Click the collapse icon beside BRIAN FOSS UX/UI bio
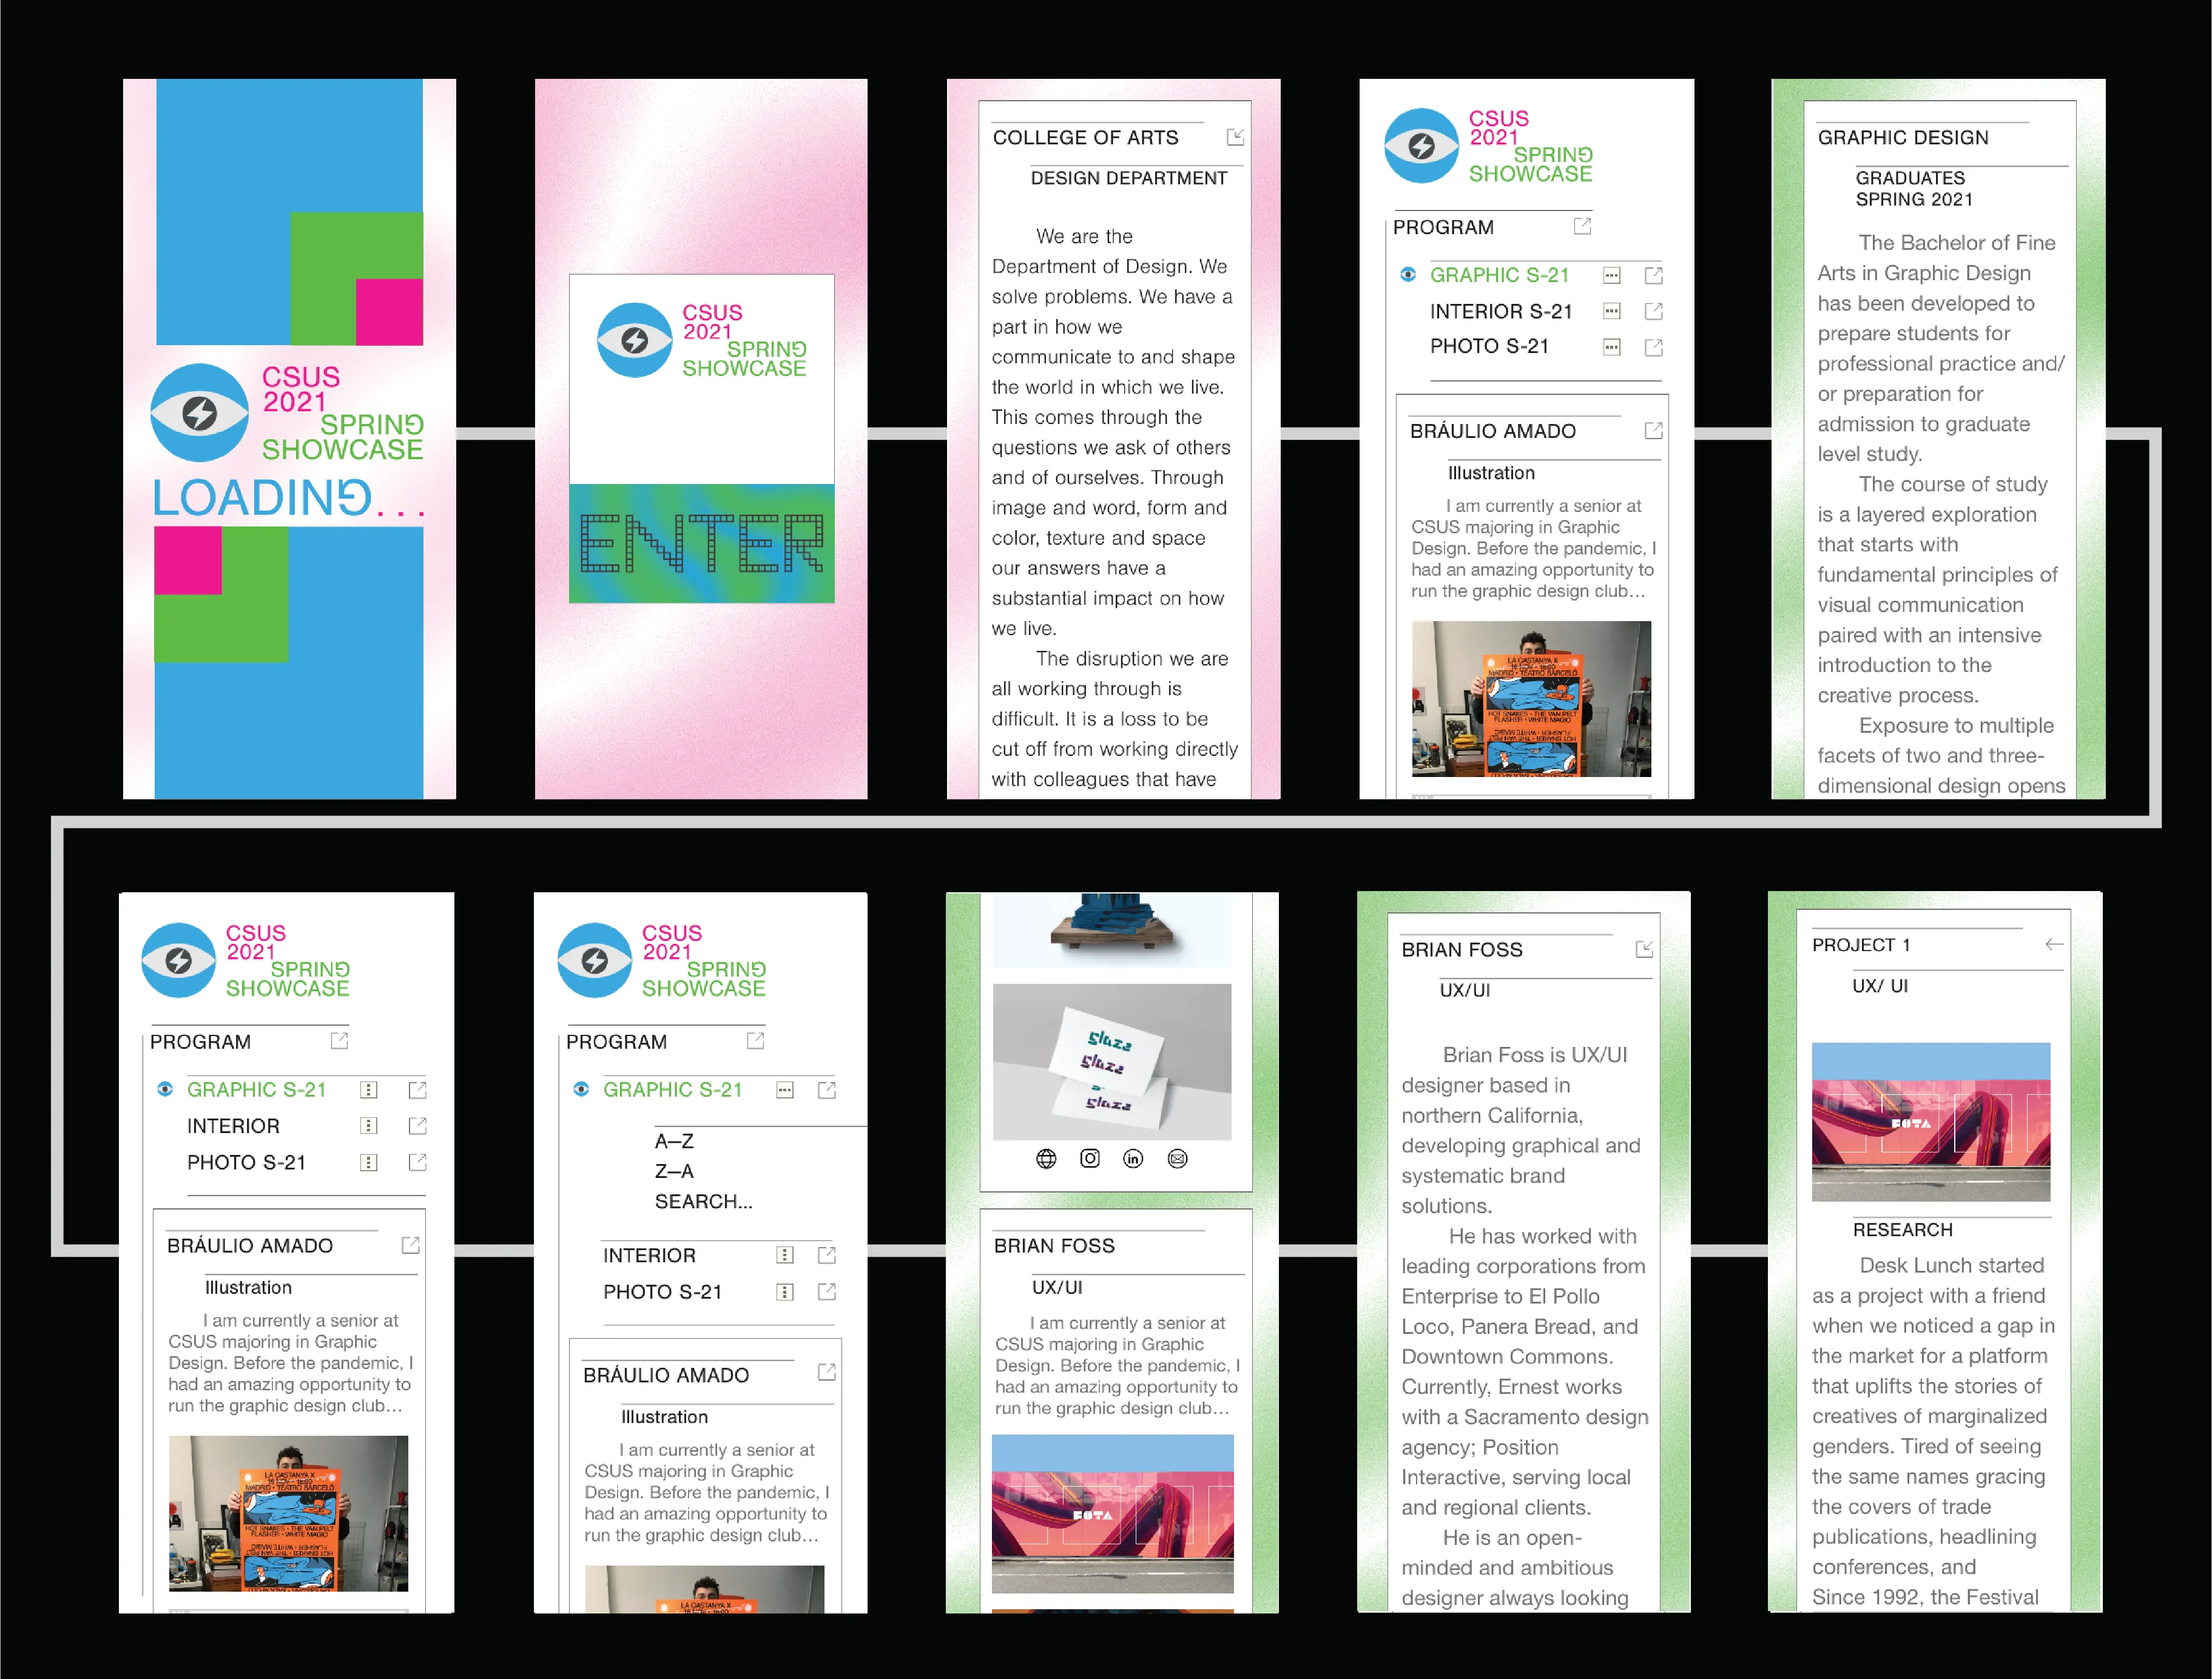Viewport: 2212px width, 1679px height. pyautogui.click(x=1644, y=949)
